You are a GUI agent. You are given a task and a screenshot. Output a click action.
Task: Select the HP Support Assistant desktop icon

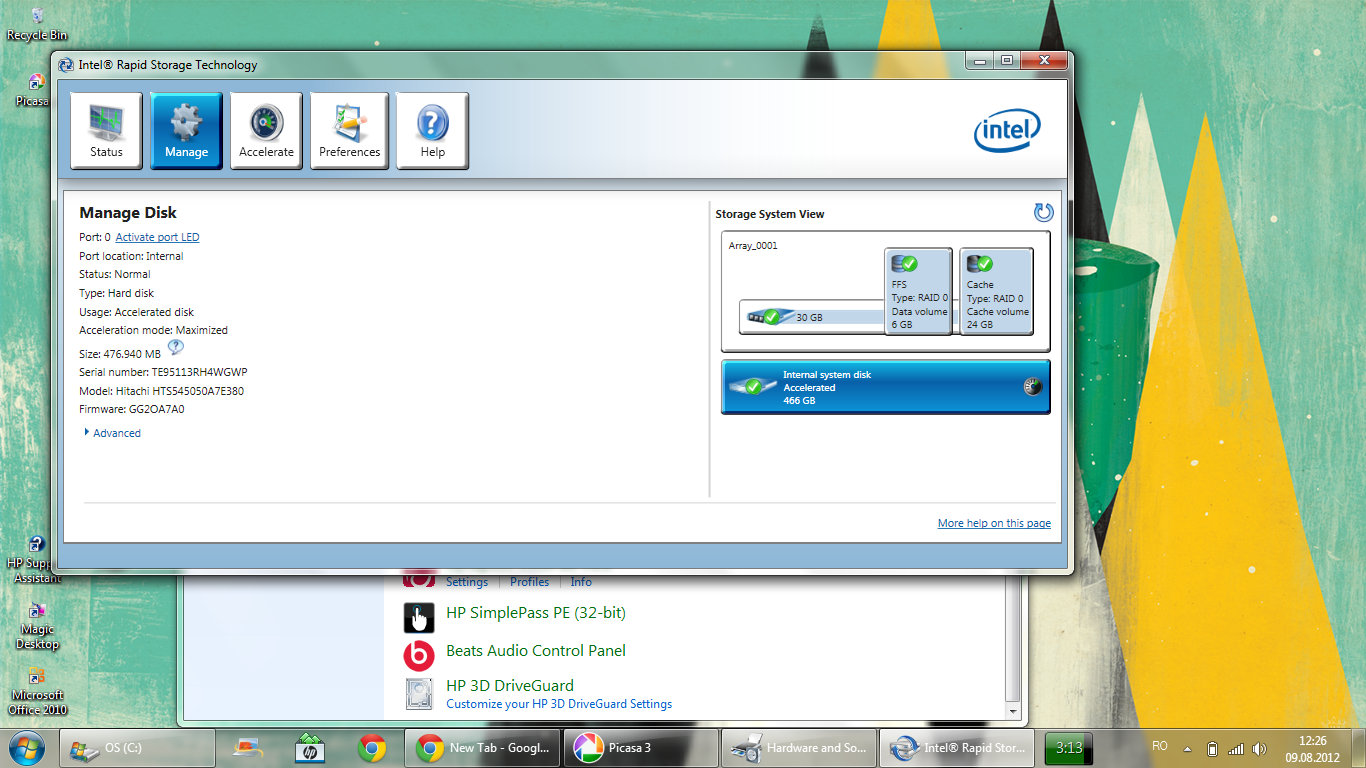36,560
